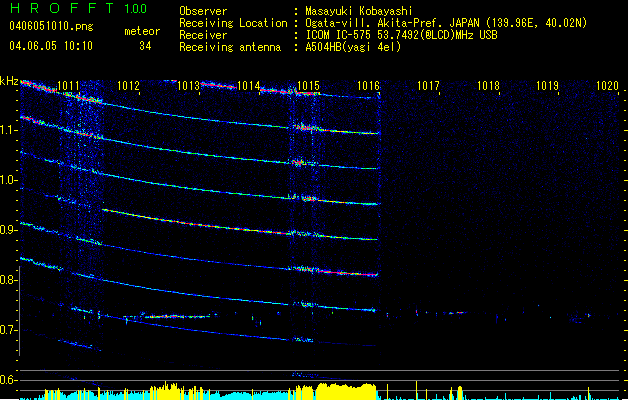Click the Receiving antenna field label
The height and width of the screenshot is (400, 629).
[229, 47]
